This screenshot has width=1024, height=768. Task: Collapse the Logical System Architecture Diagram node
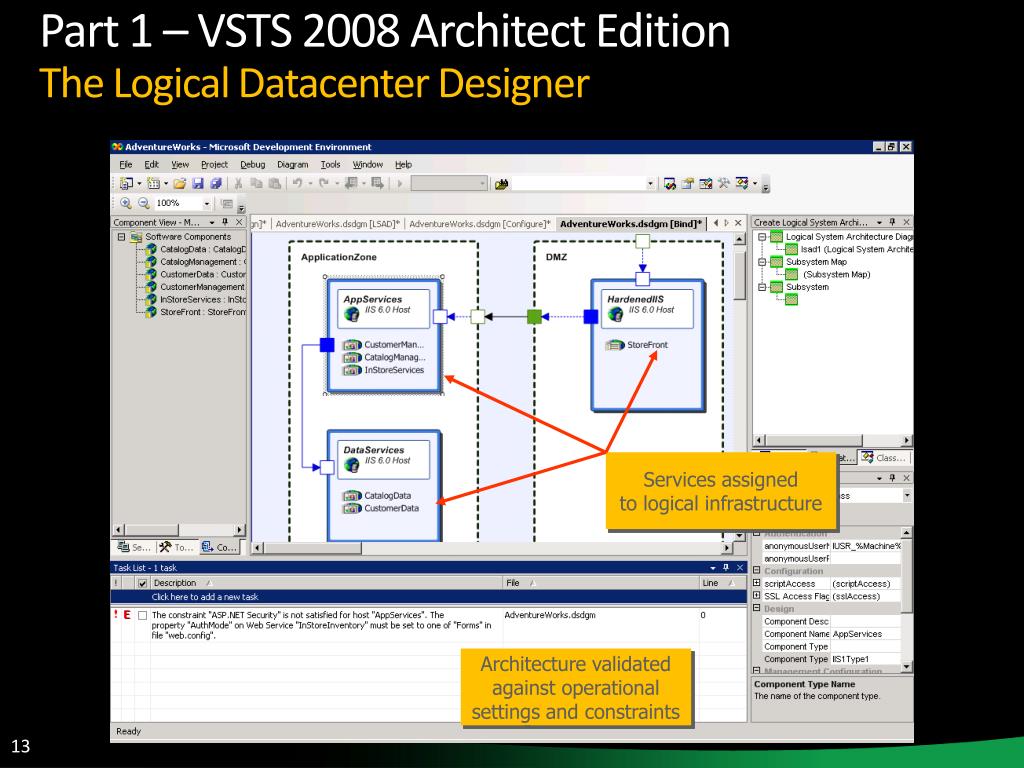761,236
